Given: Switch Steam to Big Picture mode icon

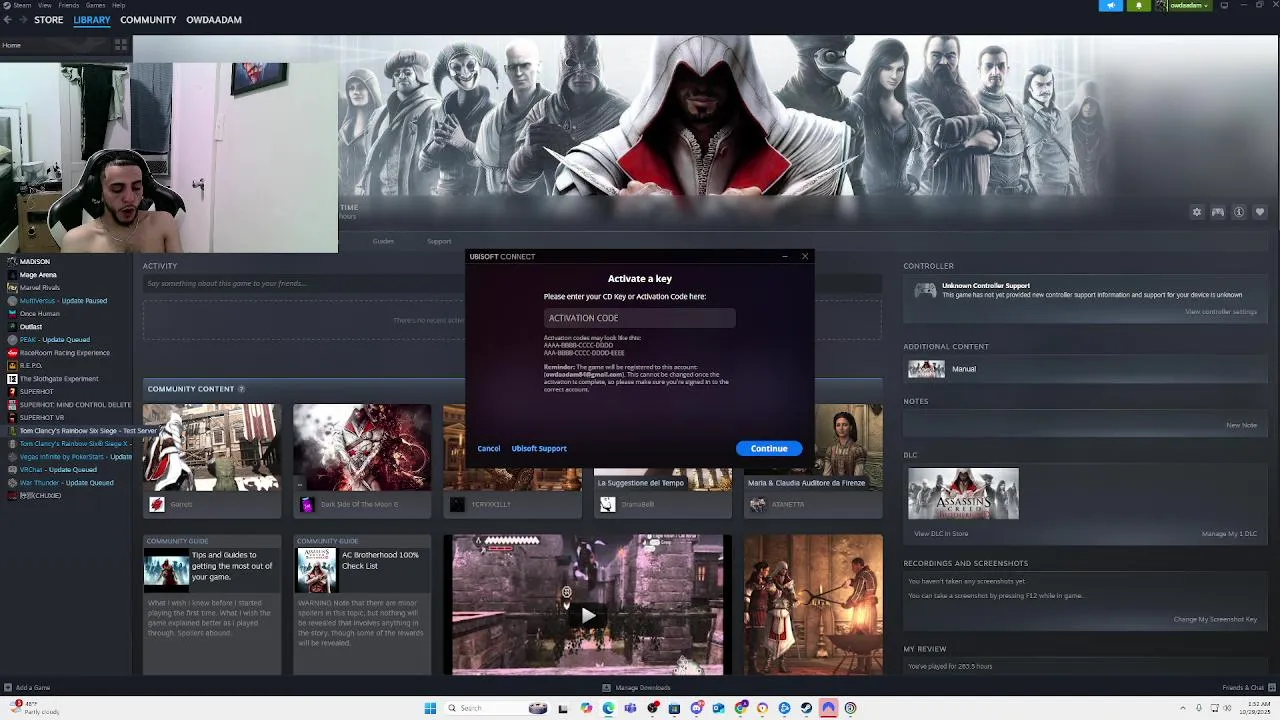Looking at the screenshot, I should click(1224, 5).
